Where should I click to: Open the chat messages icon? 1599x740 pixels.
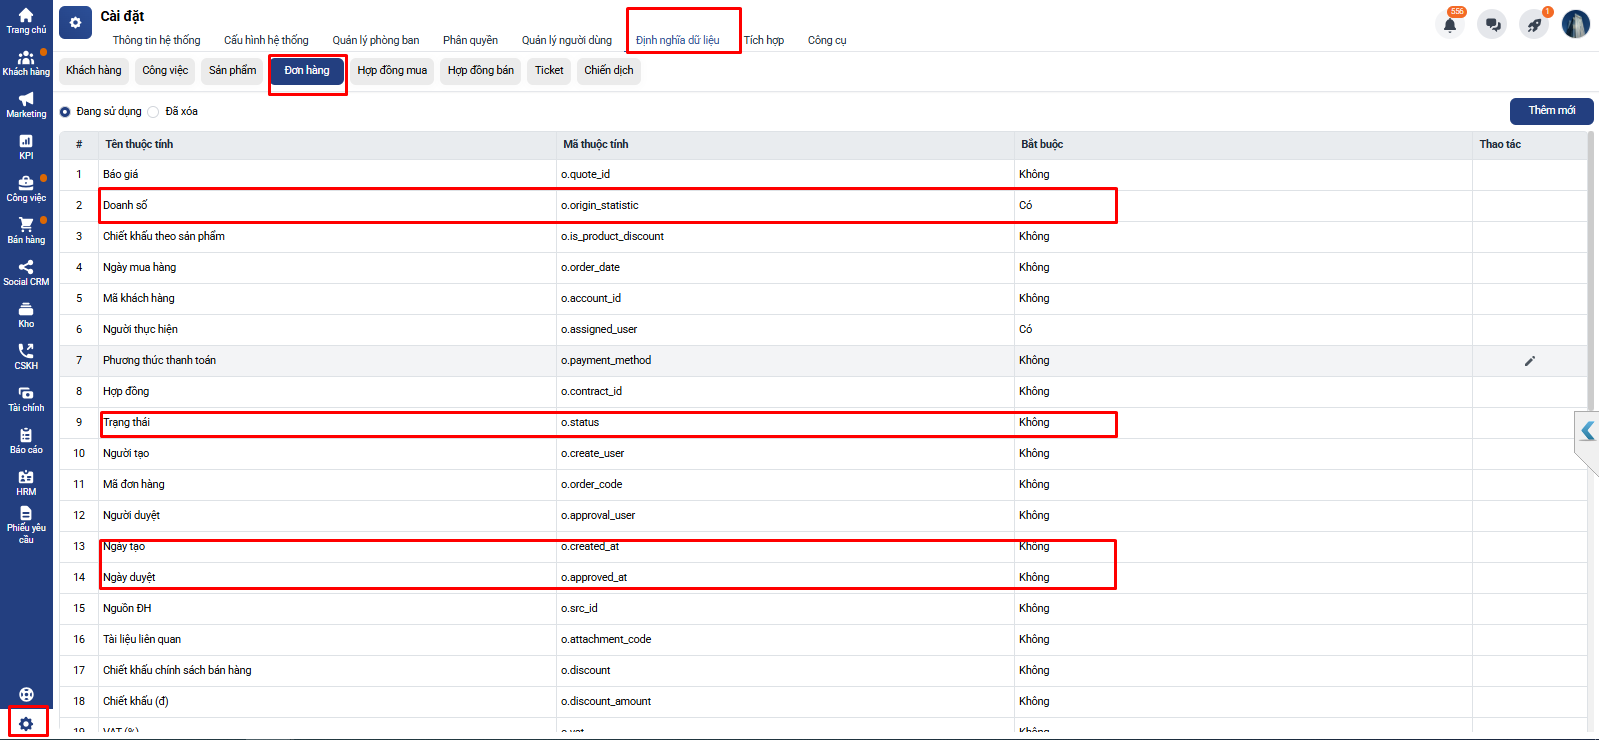tap(1492, 25)
